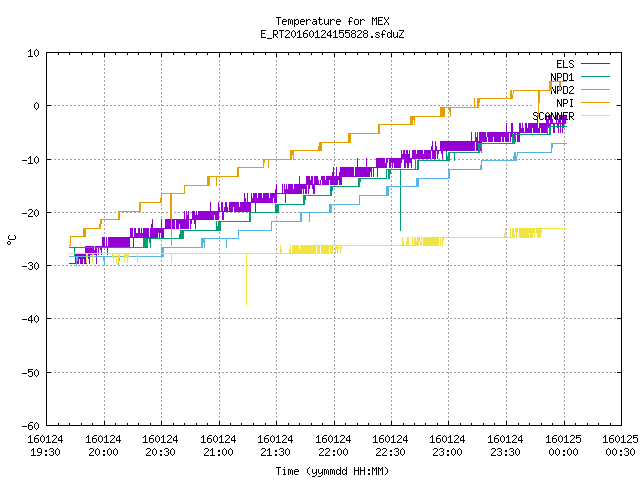Click the y-axis label '-30'
640x480 pixels.
[31, 266]
